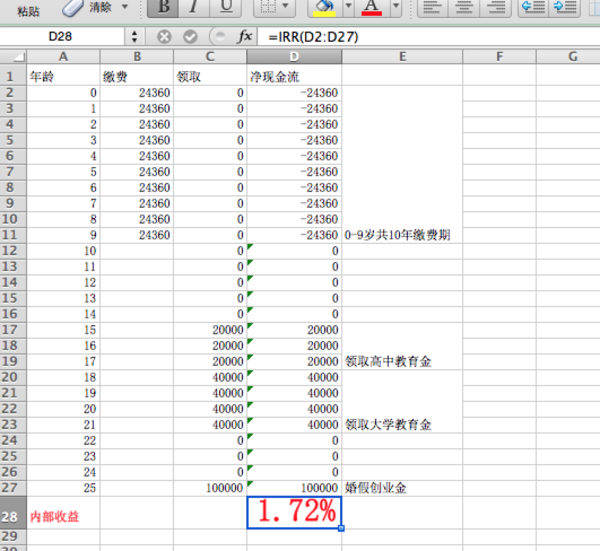The height and width of the screenshot is (551, 600).
Task: Select column G header
Action: [568, 57]
